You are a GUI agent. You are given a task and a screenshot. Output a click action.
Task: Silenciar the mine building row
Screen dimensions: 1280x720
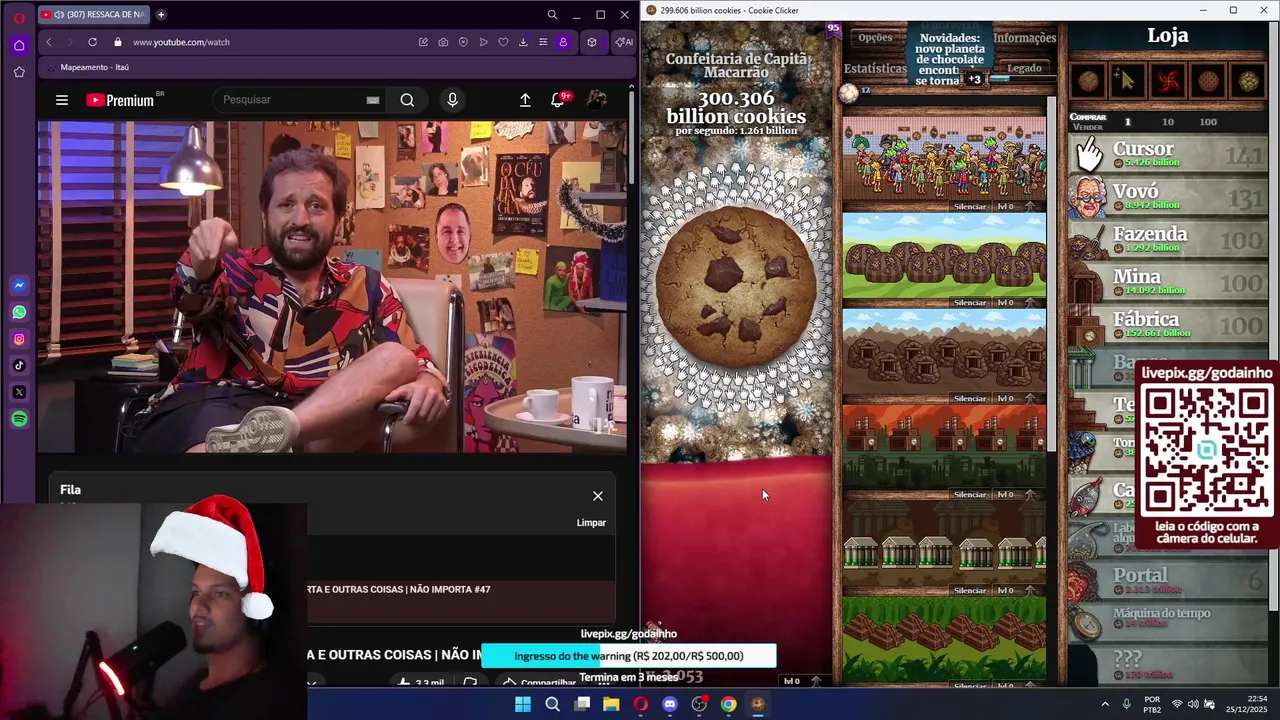969,398
